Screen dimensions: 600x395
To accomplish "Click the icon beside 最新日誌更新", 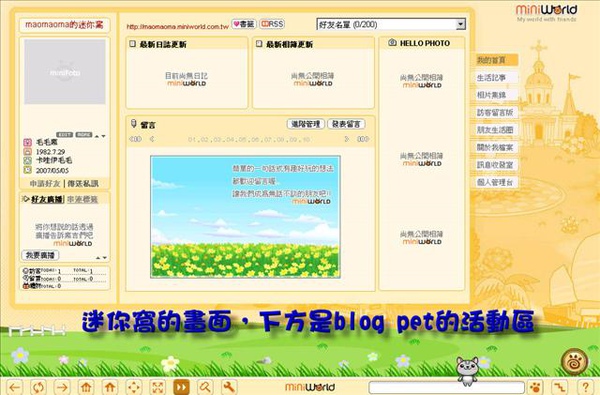I will [x=133, y=44].
